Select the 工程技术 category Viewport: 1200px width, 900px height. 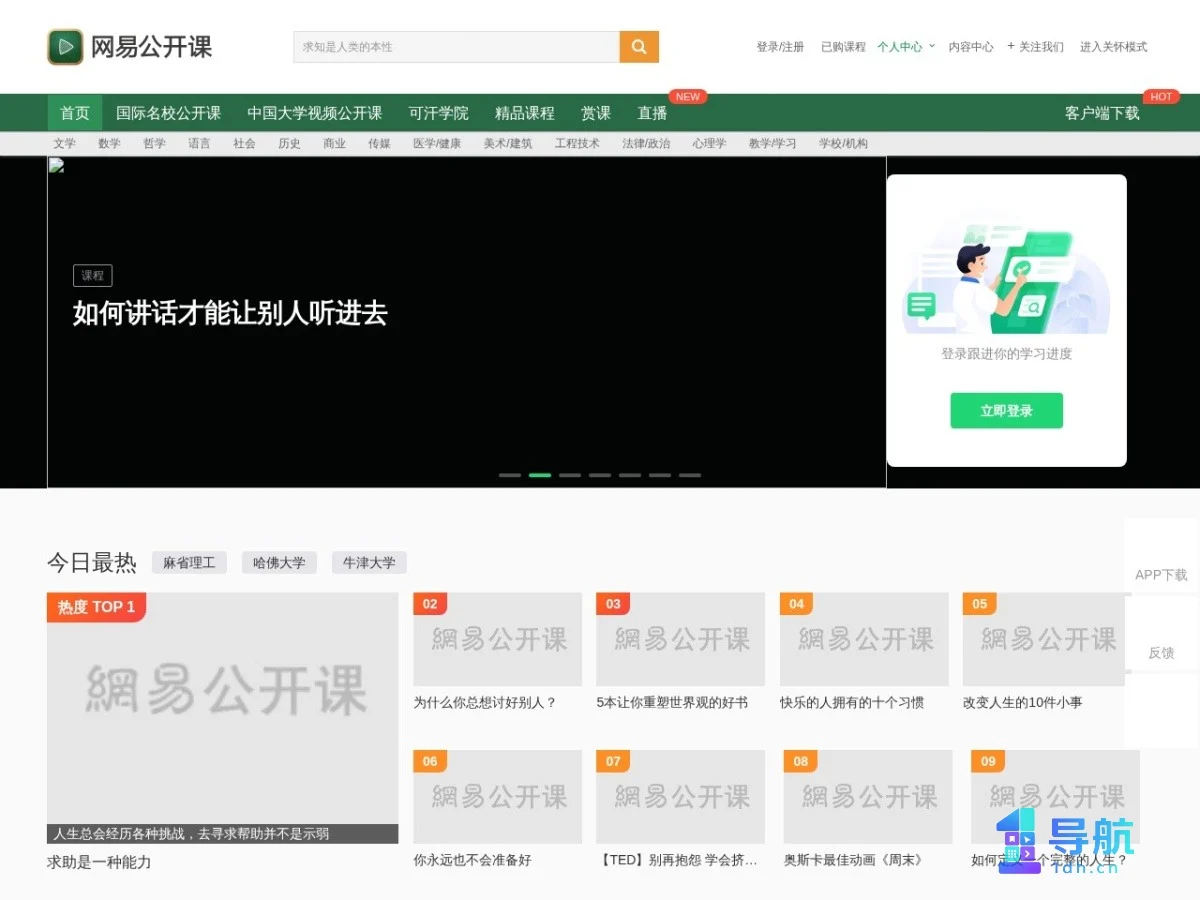(577, 144)
